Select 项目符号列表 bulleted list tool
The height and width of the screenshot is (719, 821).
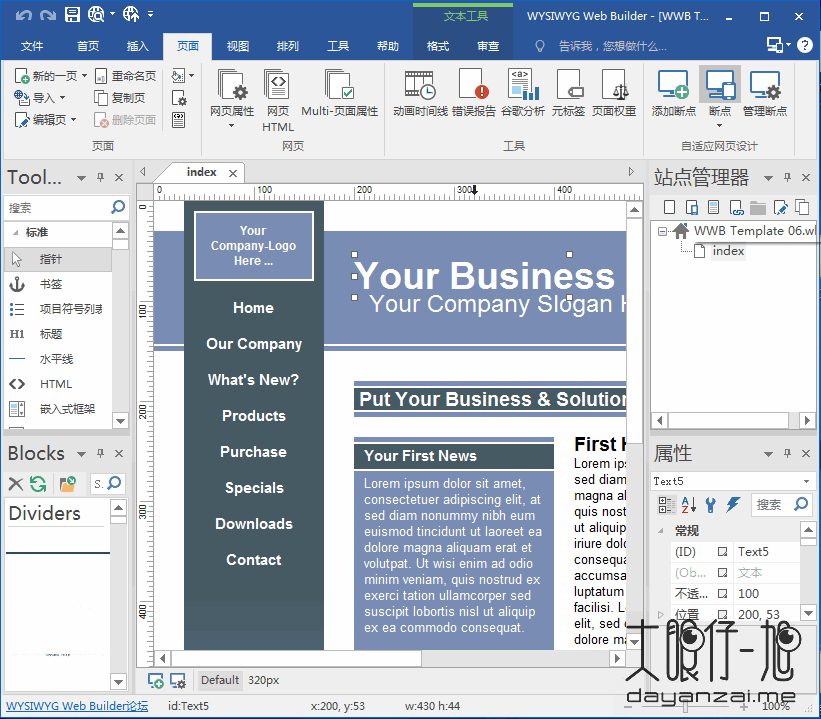tap(58, 309)
